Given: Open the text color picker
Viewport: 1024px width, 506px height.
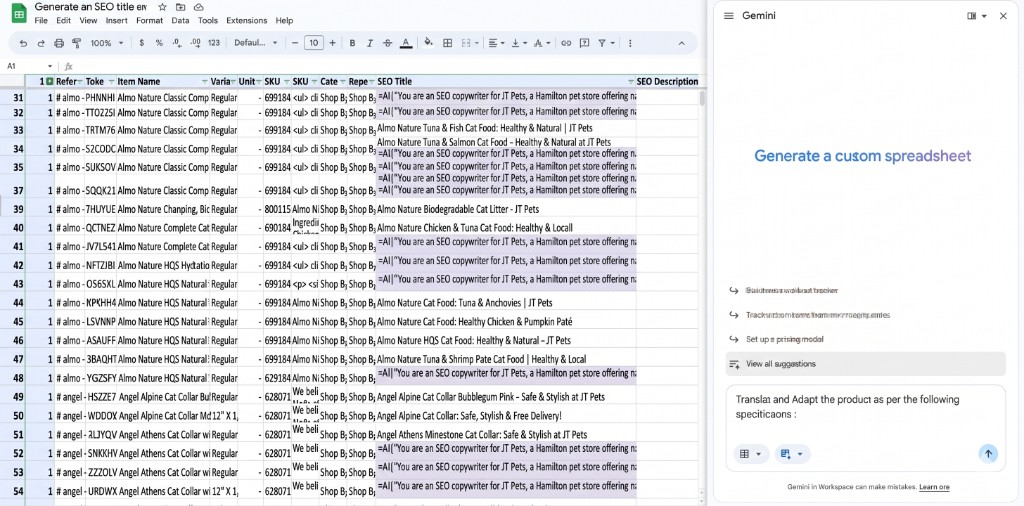Looking at the screenshot, I should tap(406, 43).
